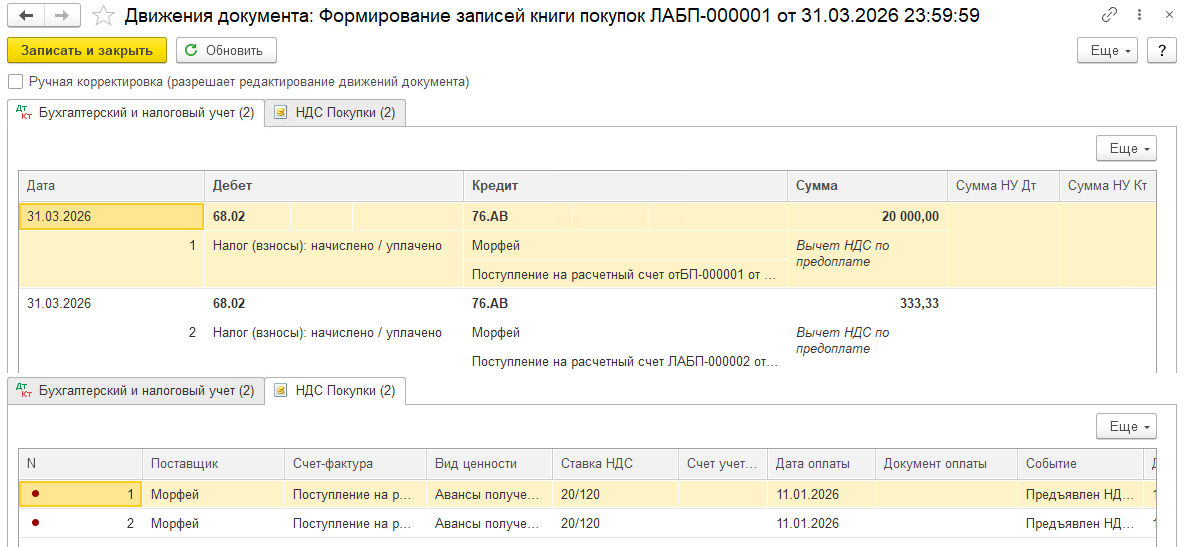Click Авансы получе... value in row 1
Image resolution: width=1191 pixels, height=547 pixels.
[489, 495]
